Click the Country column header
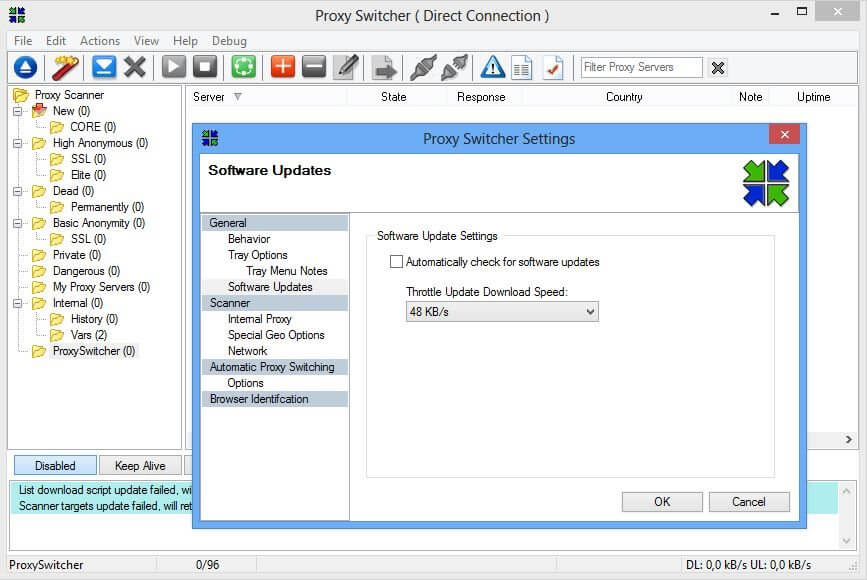 [x=624, y=97]
